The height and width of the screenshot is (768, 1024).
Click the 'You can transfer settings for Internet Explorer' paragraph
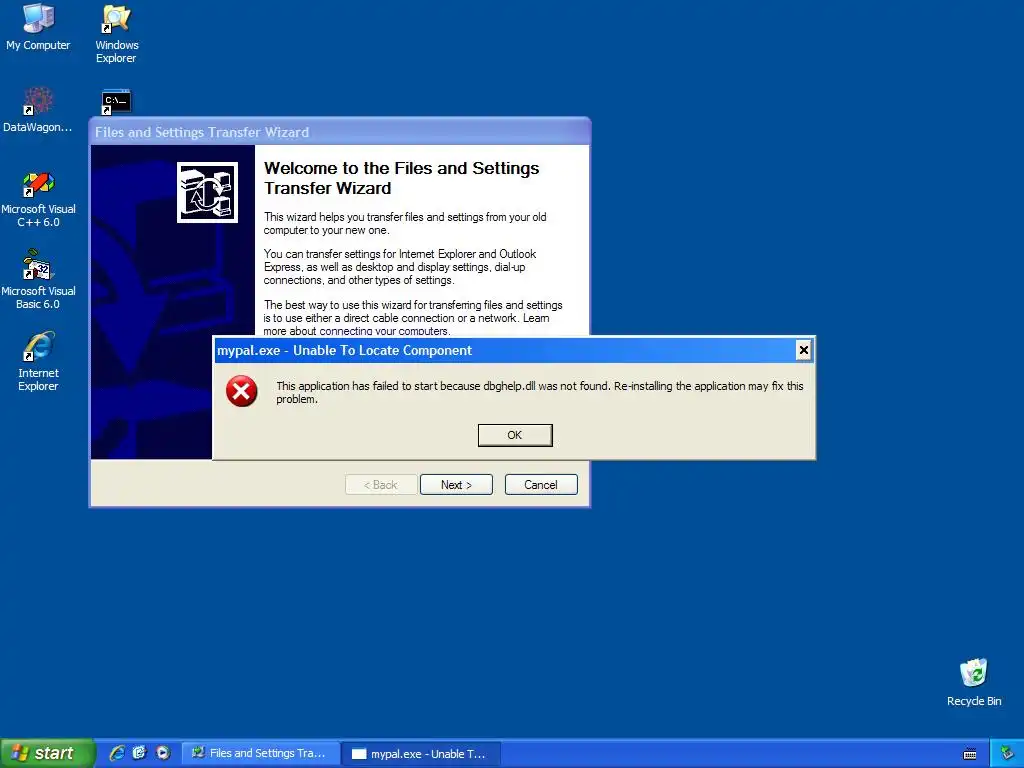pyautogui.click(x=400, y=267)
